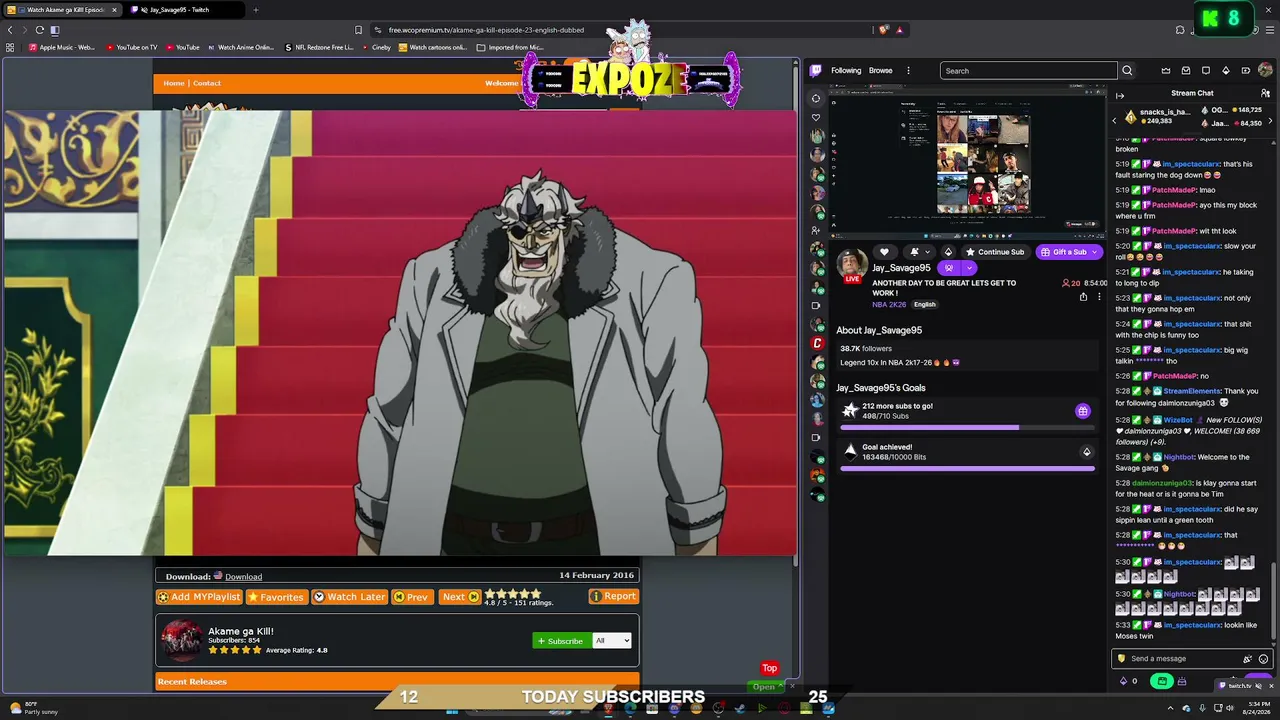Click the heart follow button for Jay_Savage95
This screenshot has height=720, width=1280.
pos(884,252)
